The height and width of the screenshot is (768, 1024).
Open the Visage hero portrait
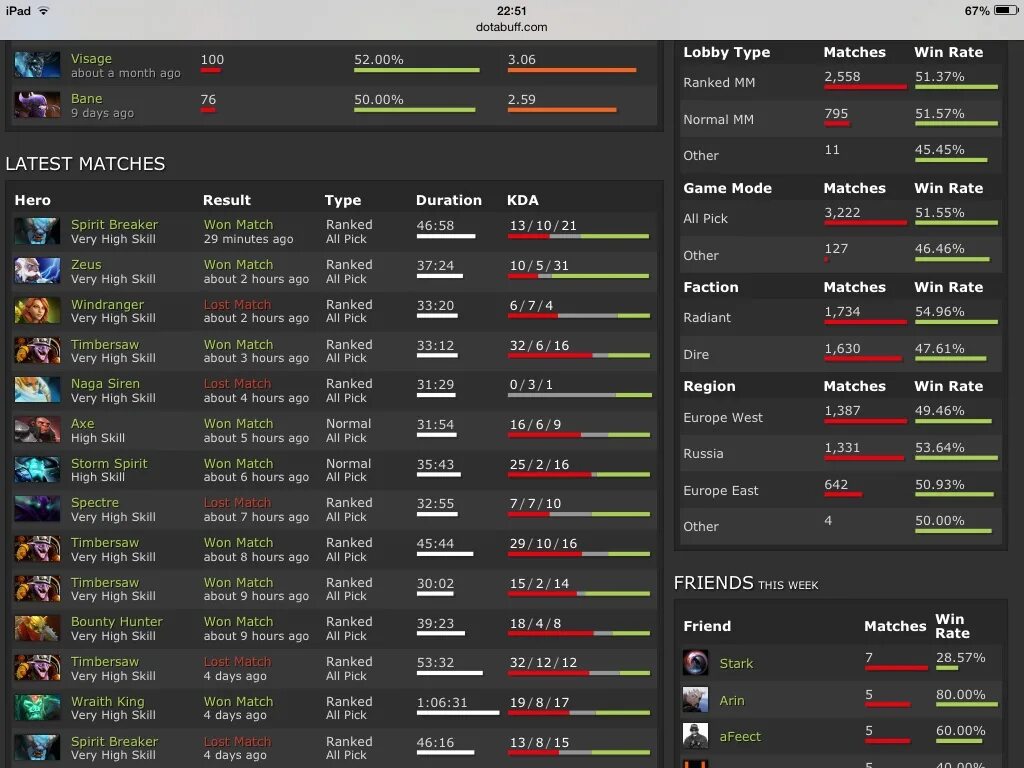37,65
